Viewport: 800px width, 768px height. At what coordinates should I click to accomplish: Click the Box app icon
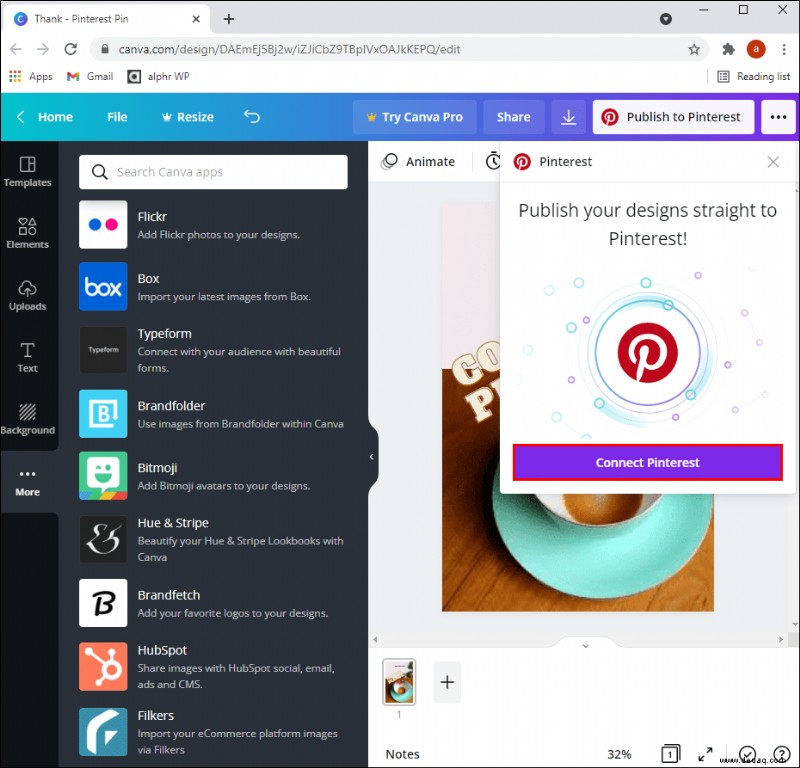pos(103,286)
